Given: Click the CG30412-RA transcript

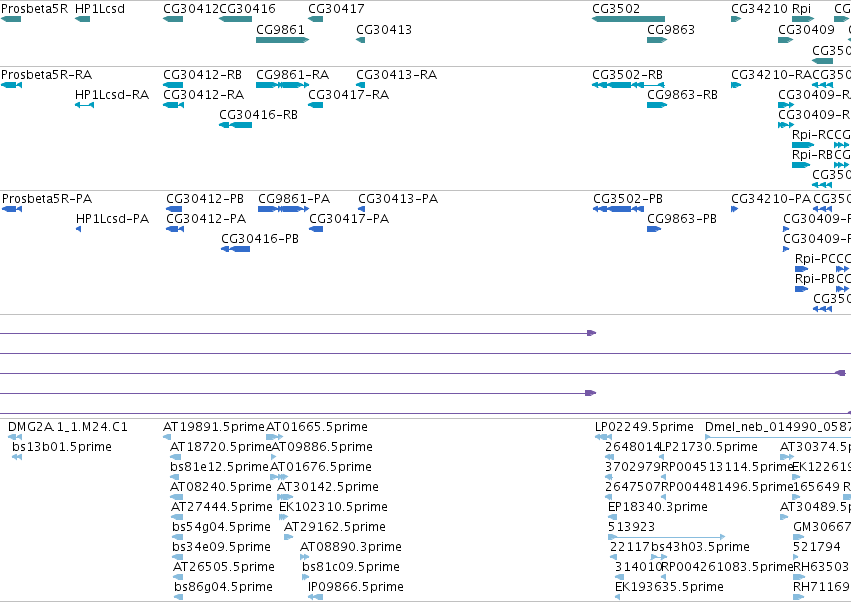Looking at the screenshot, I should [x=173, y=105].
